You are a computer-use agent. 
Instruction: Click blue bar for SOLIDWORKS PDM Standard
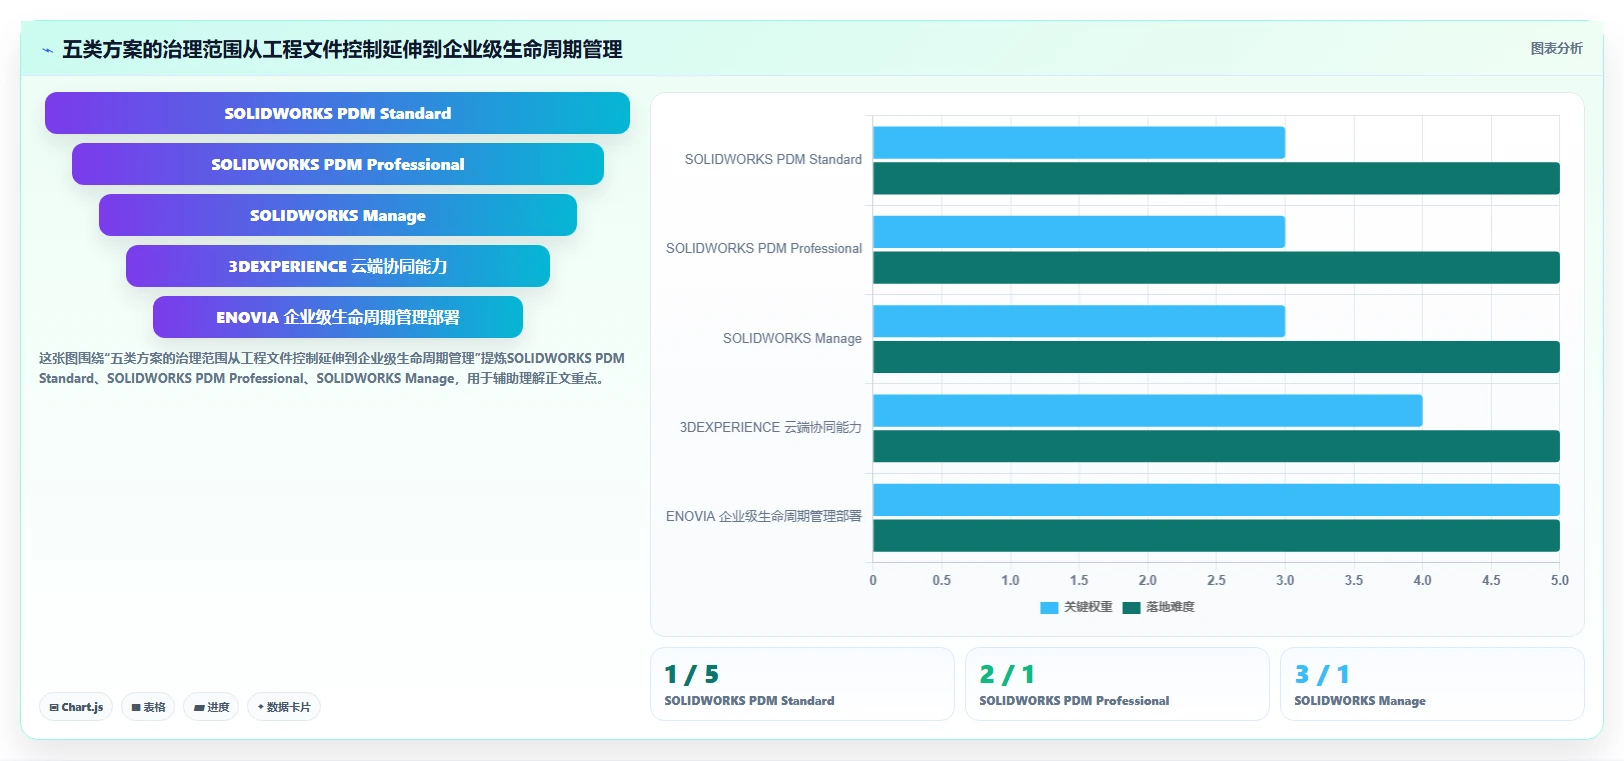[x=1079, y=143]
